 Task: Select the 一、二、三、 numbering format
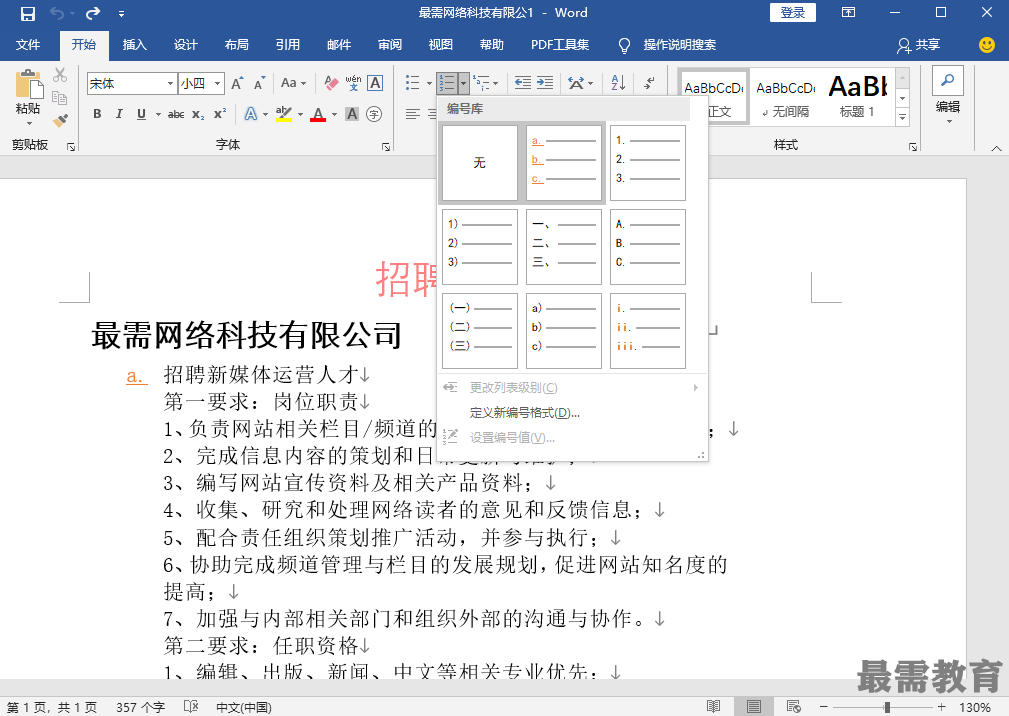pyautogui.click(x=564, y=247)
